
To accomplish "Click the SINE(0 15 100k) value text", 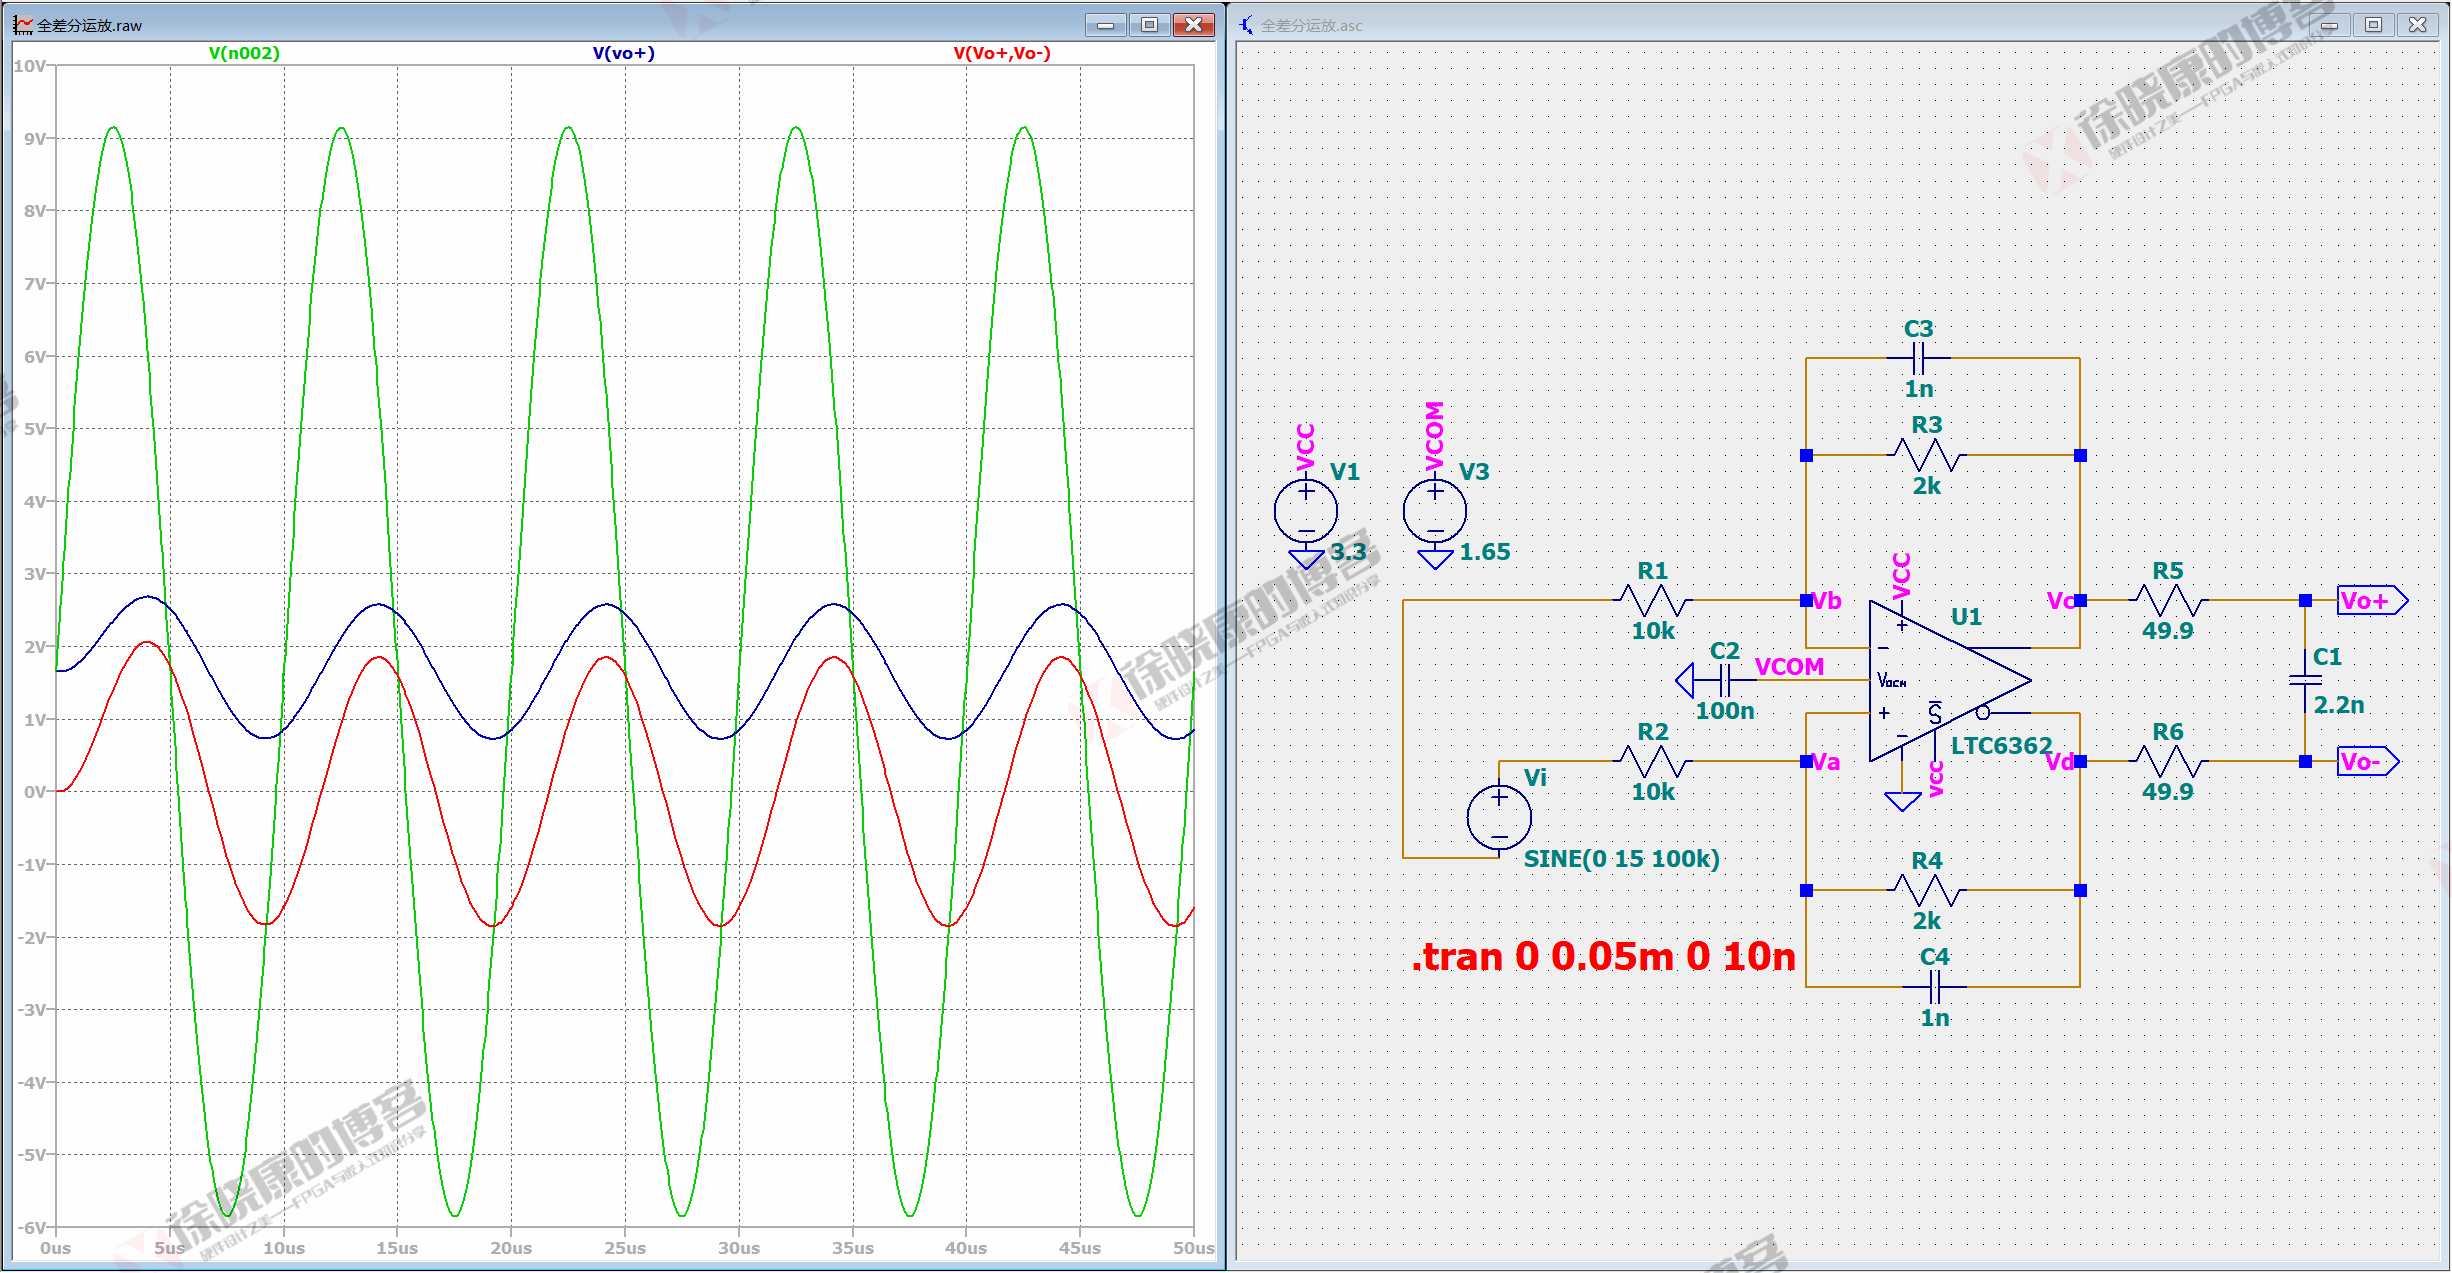I will (1621, 859).
